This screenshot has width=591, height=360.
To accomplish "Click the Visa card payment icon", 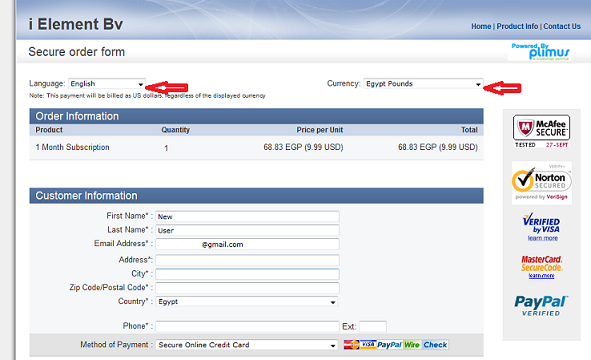I will point(368,345).
